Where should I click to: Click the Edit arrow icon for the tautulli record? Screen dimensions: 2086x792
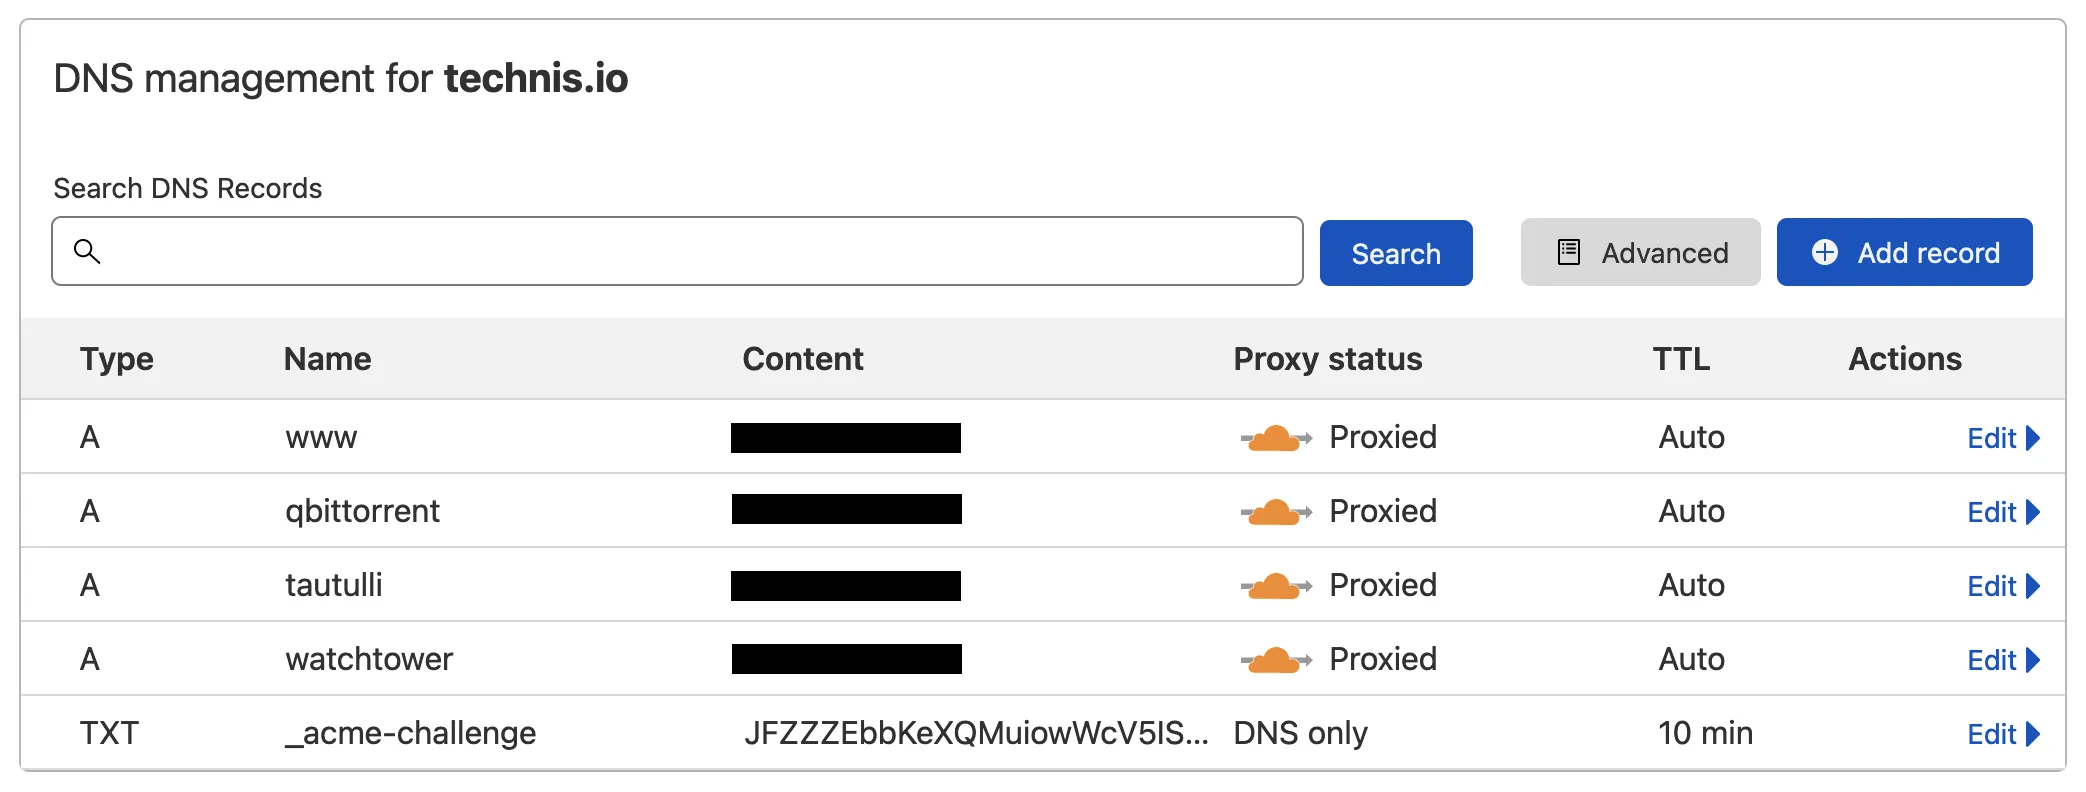2031,586
